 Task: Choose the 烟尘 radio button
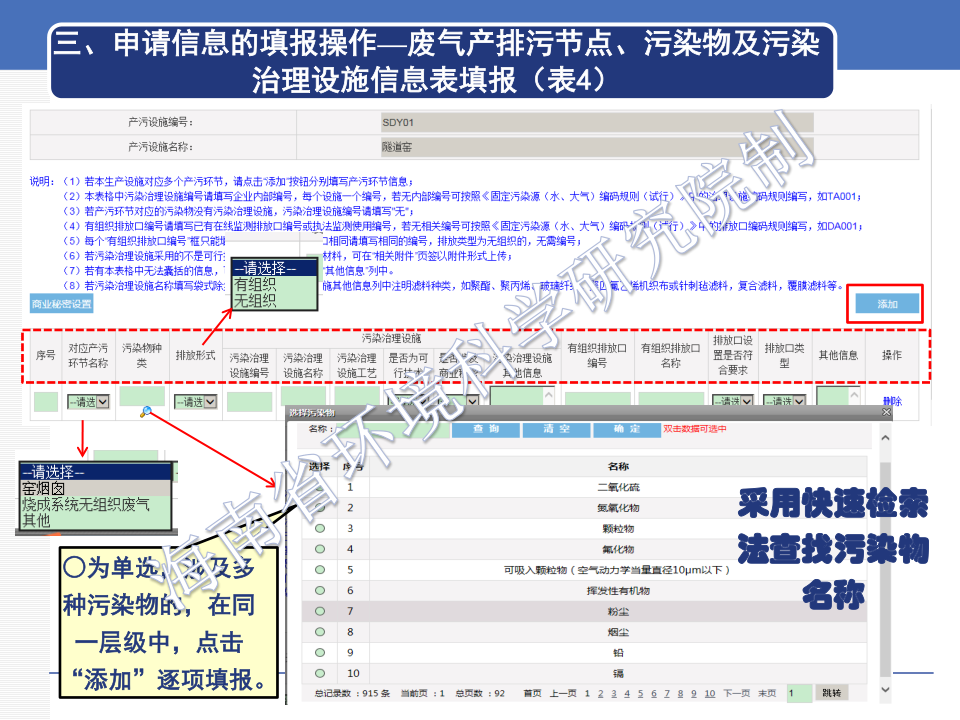click(x=320, y=632)
